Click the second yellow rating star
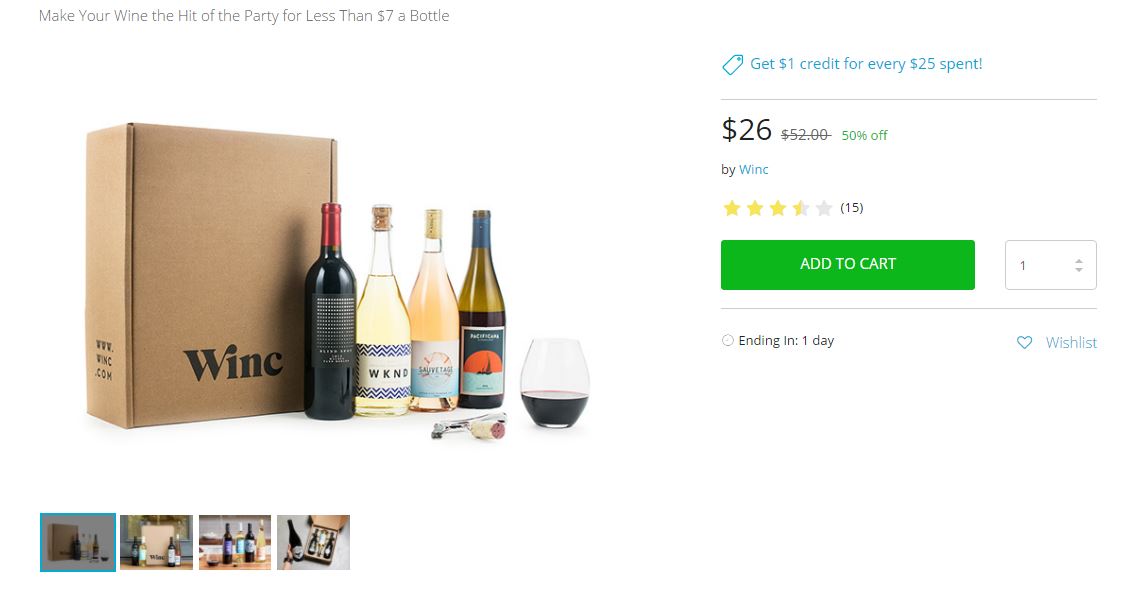This screenshot has width=1126, height=608. (x=754, y=208)
